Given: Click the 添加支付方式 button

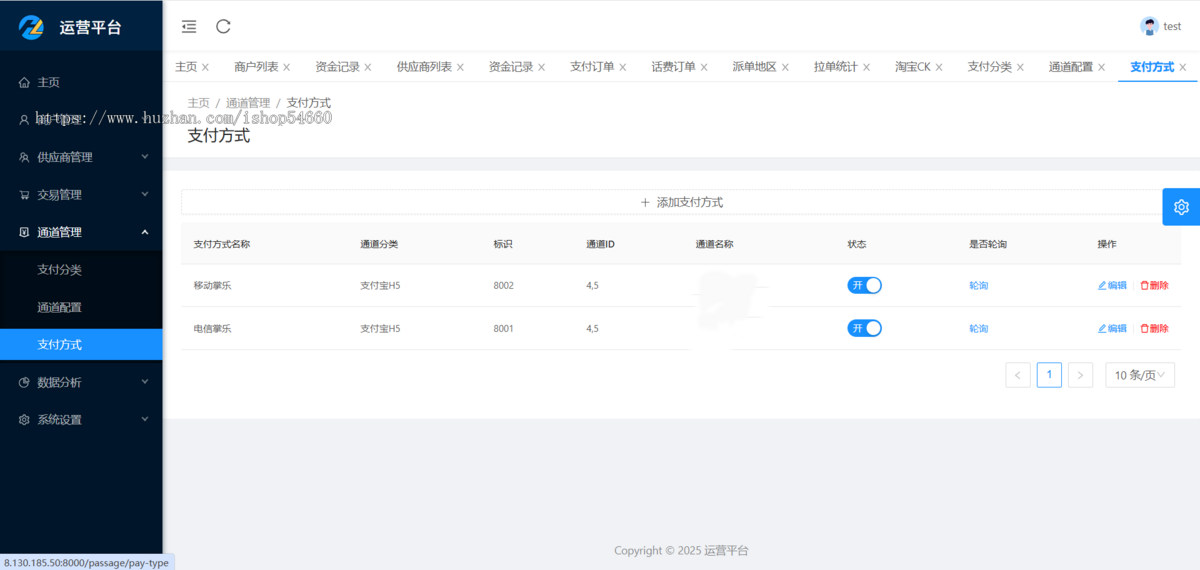Looking at the screenshot, I should pyautogui.click(x=681, y=202).
